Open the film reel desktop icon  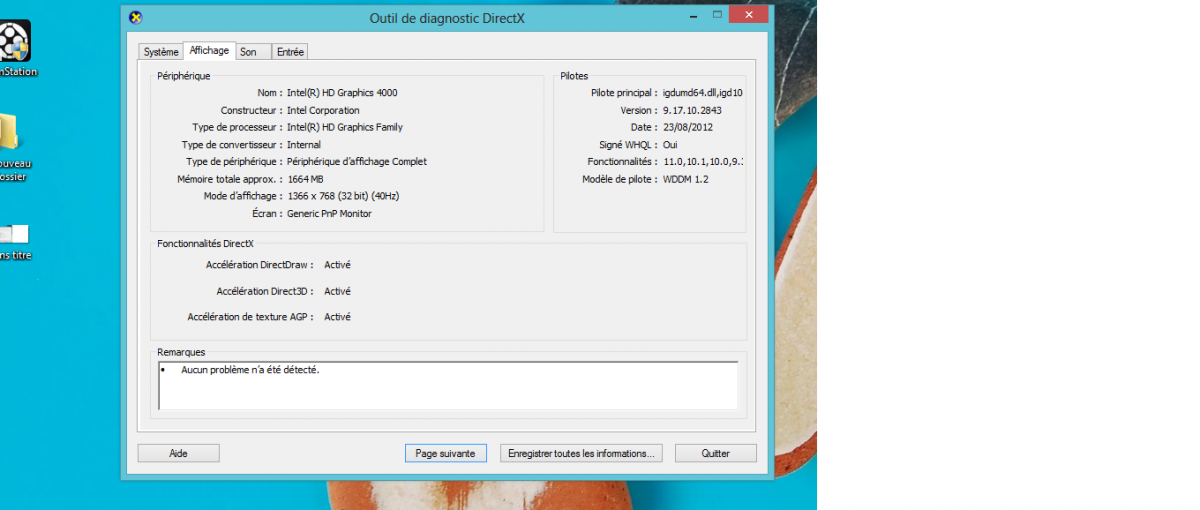tap(14, 40)
